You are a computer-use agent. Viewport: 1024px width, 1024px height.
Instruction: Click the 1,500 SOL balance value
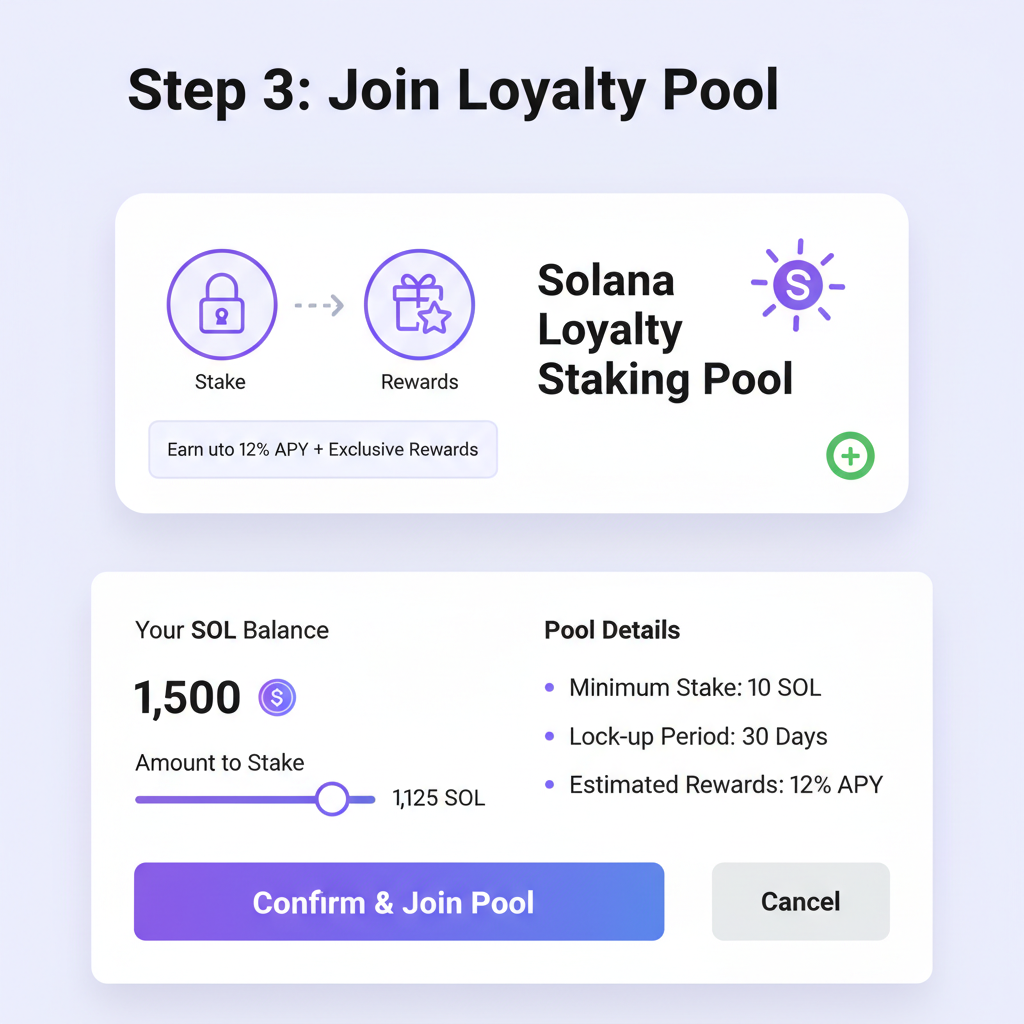pos(186,697)
